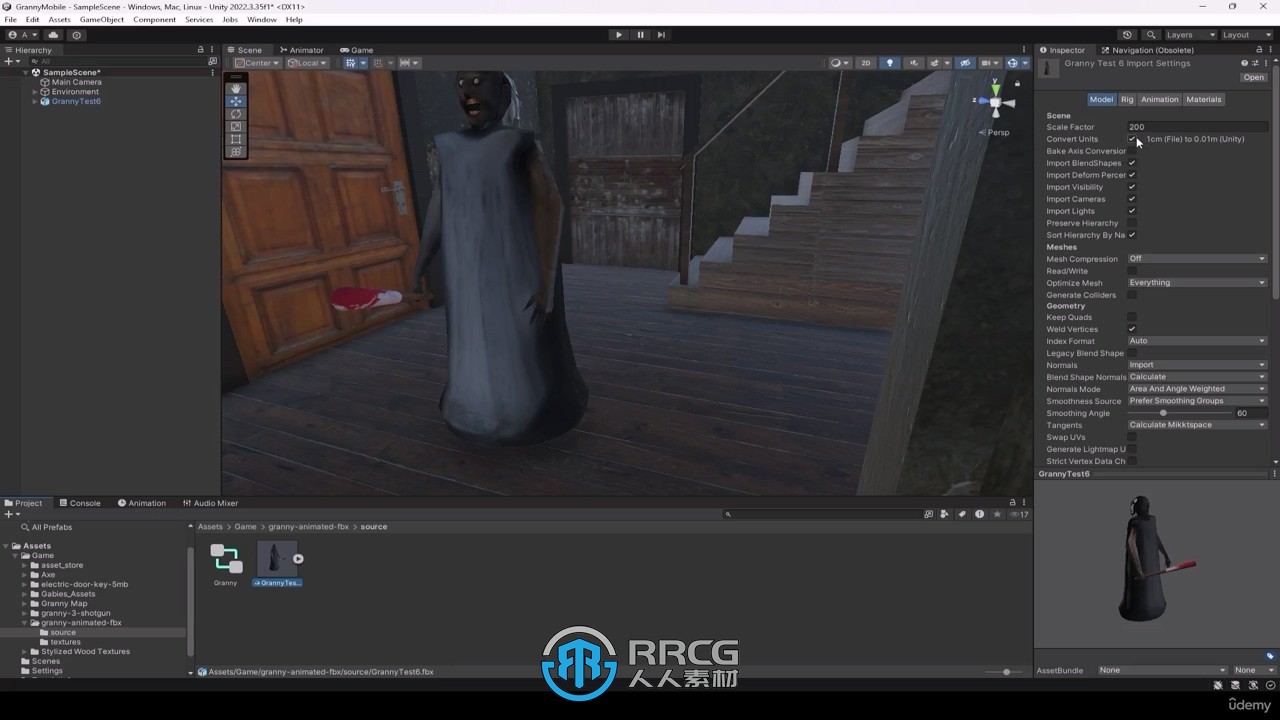The height and width of the screenshot is (720, 1280).
Task: Open the cloud services icon
Action: point(54,35)
